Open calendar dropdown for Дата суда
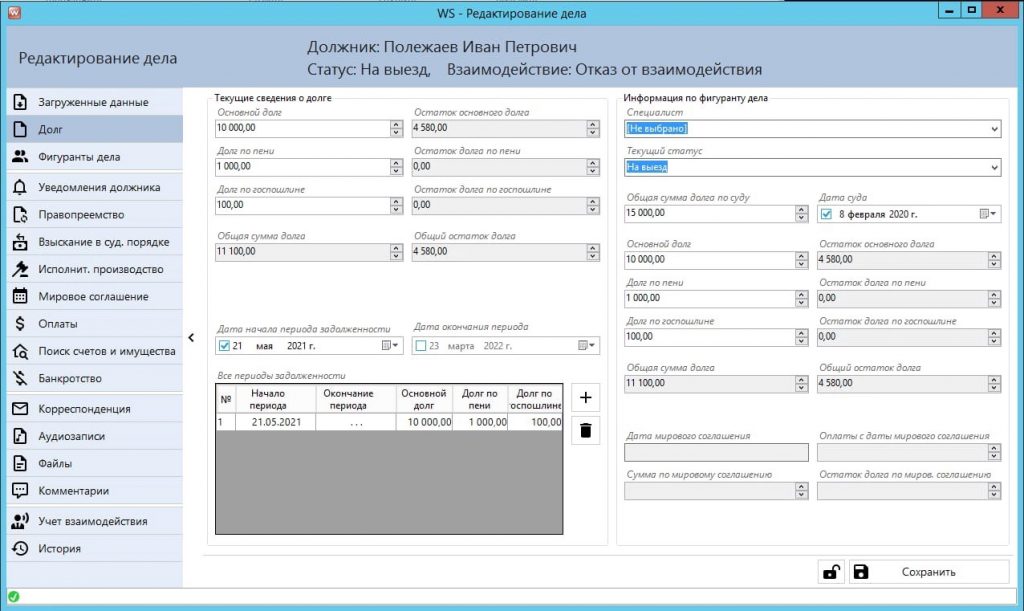The image size is (1024, 611). [x=988, y=214]
